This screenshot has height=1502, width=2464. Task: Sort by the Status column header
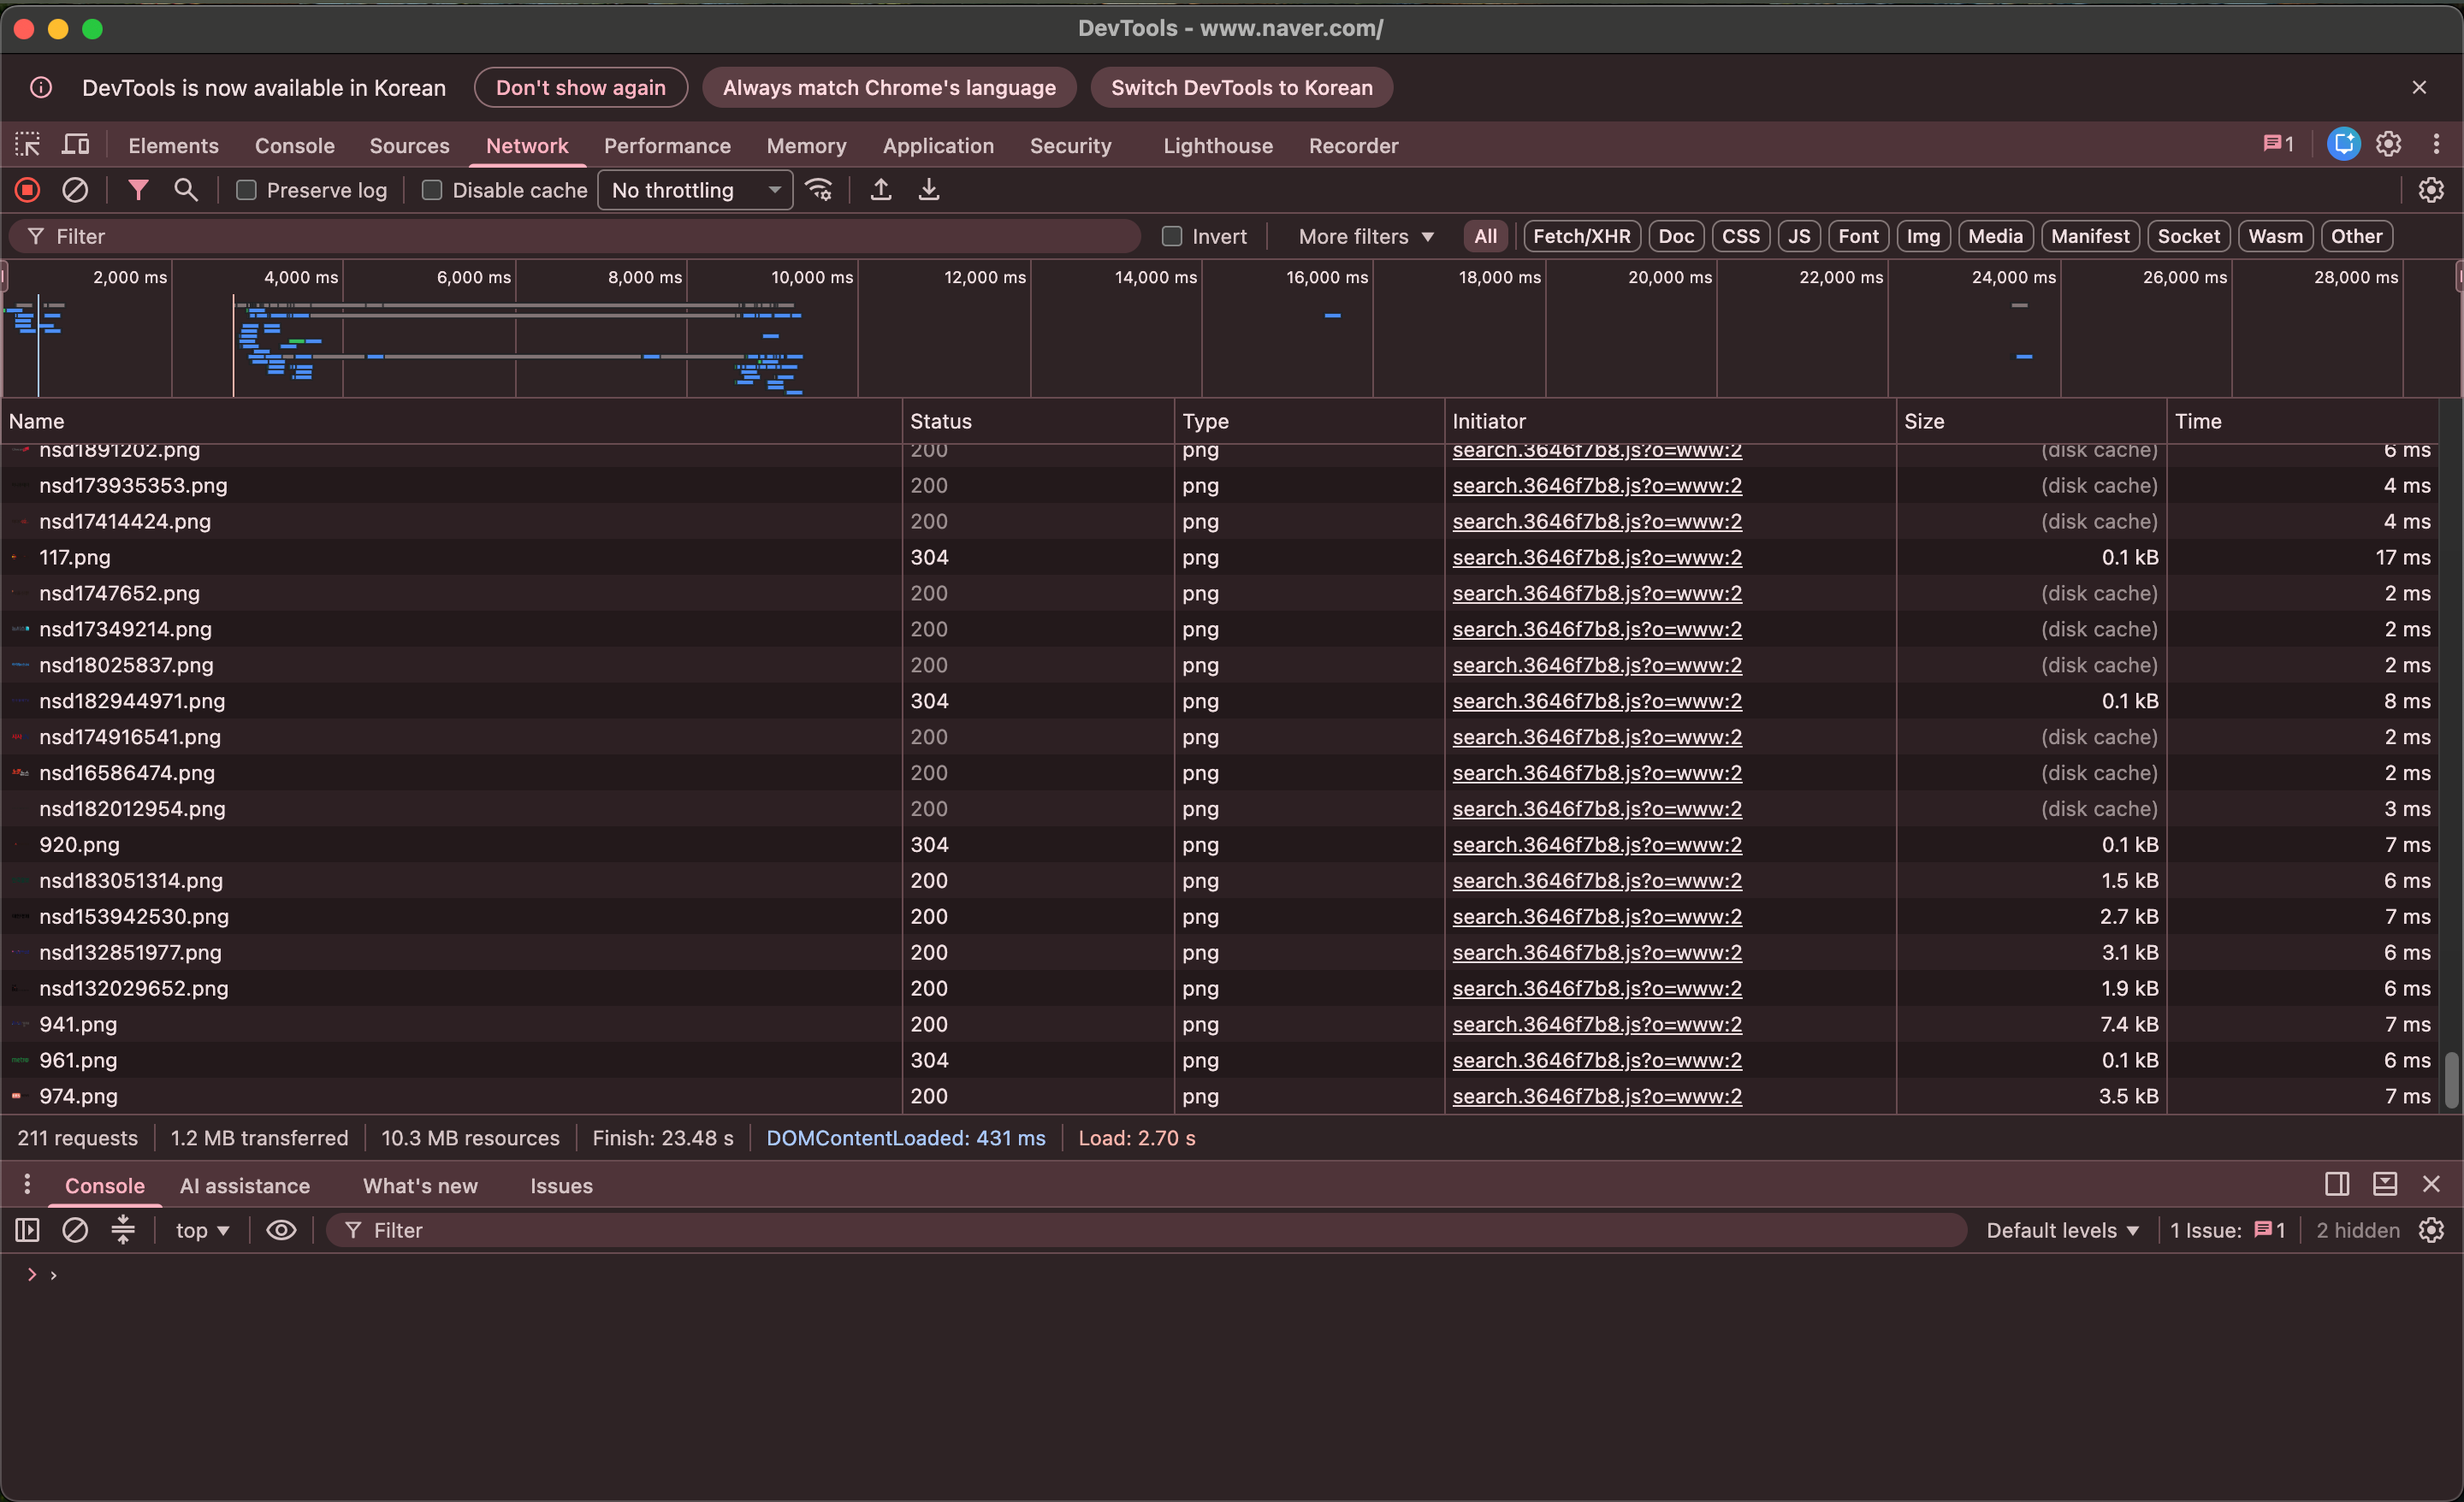point(1038,421)
